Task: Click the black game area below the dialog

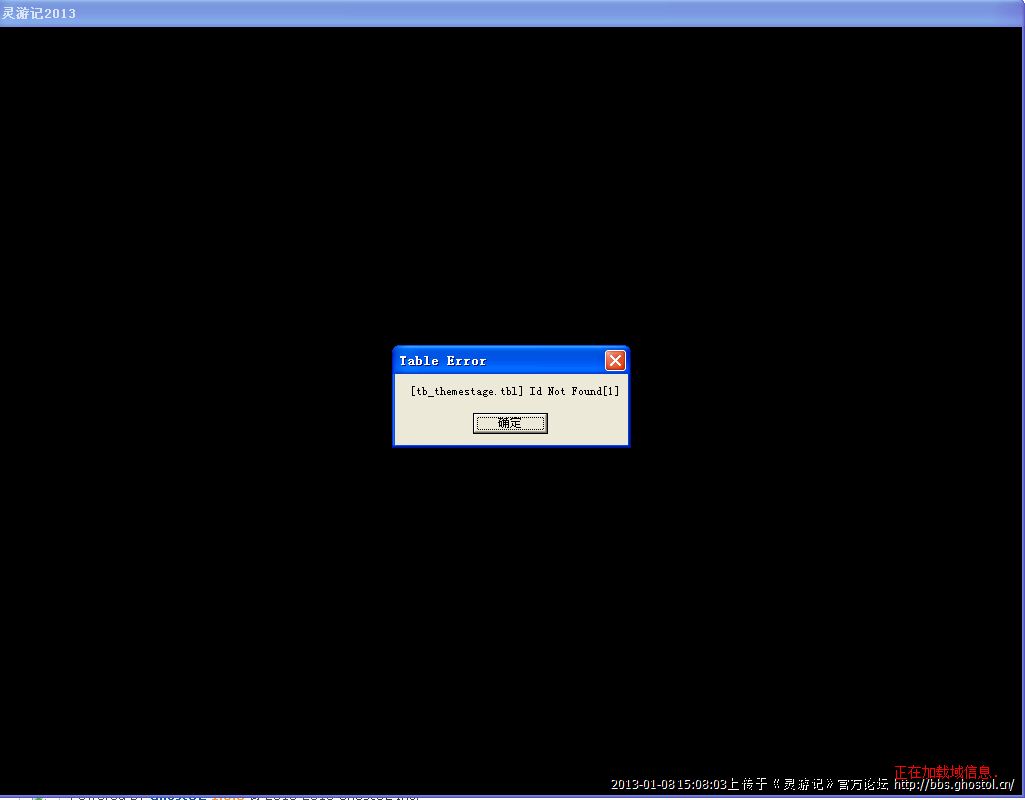Action: (510, 600)
